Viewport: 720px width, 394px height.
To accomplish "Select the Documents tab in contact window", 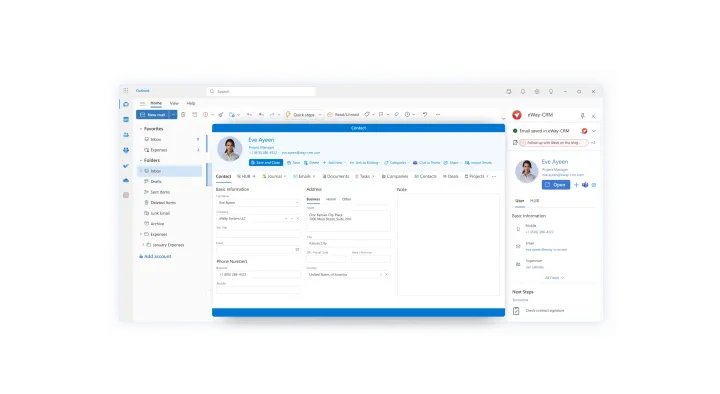I will pos(336,176).
